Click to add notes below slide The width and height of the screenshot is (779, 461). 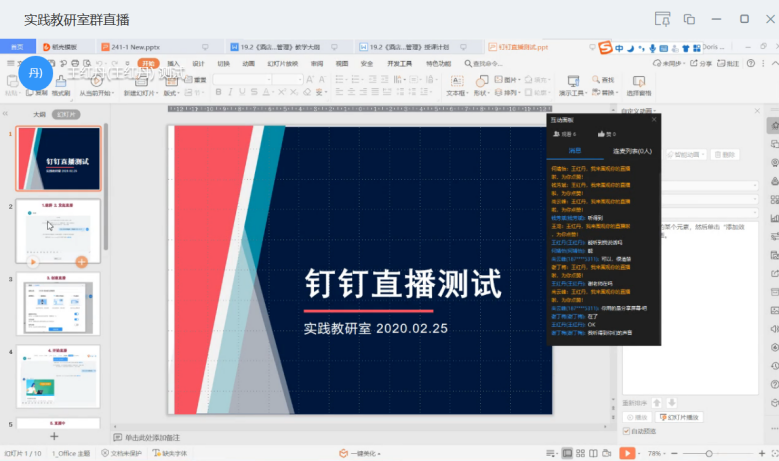[x=152, y=438]
